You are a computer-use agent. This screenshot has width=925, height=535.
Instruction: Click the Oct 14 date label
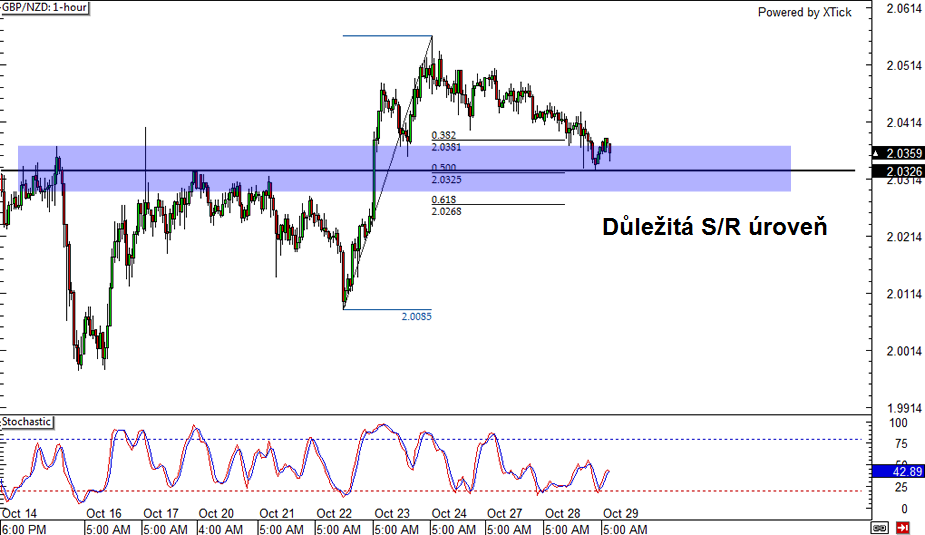tap(19, 513)
